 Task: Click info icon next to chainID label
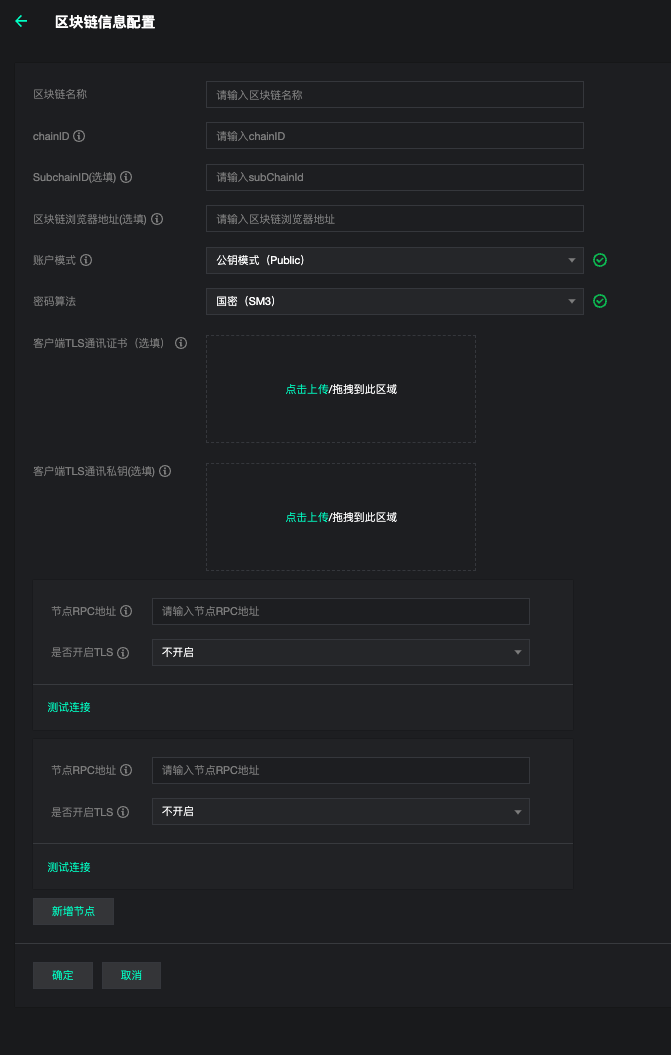pyautogui.click(x=79, y=136)
